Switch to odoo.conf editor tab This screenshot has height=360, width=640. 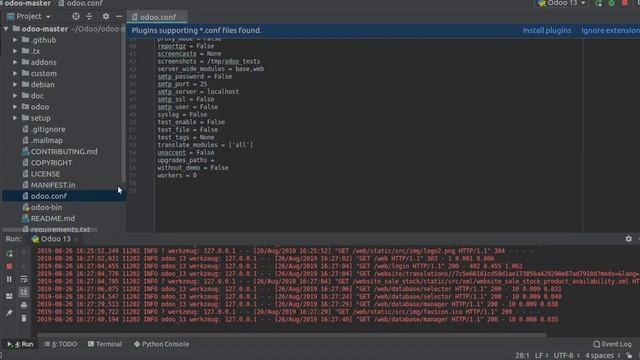(157, 17)
